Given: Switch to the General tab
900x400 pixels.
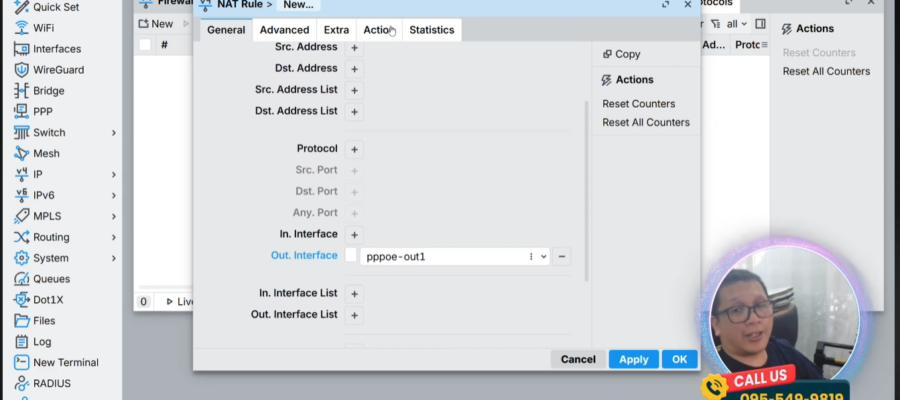Looking at the screenshot, I should pos(226,30).
